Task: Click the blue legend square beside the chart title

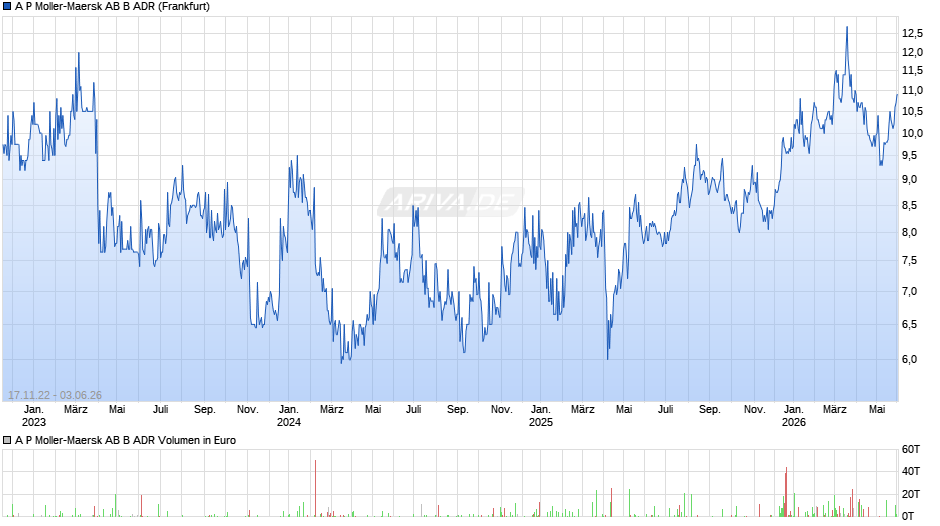Action: click(x=7, y=7)
